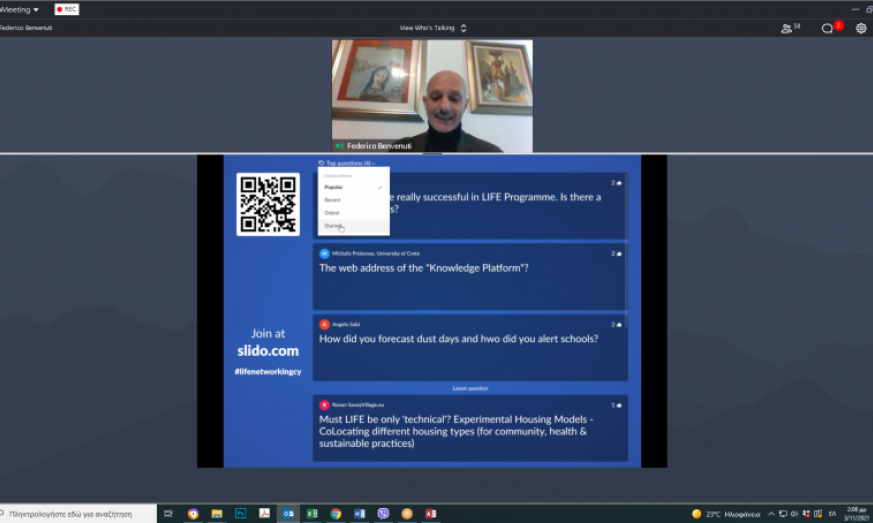Click the Windows search box in taskbar
This screenshot has height=523, width=873.
78,514
